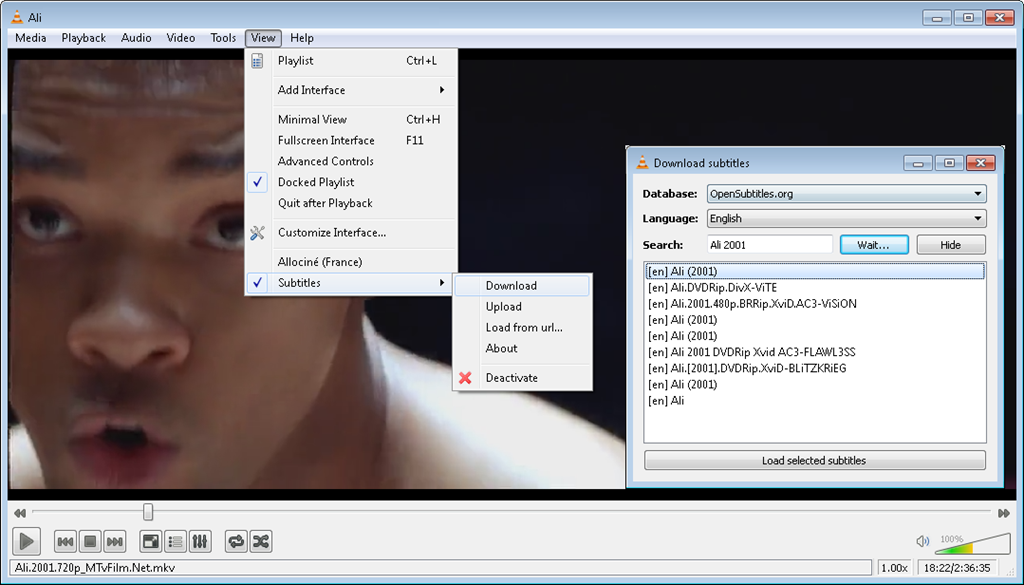Image resolution: width=1024 pixels, height=585 pixels.
Task: Open the Help menu
Action: pyautogui.click(x=302, y=38)
